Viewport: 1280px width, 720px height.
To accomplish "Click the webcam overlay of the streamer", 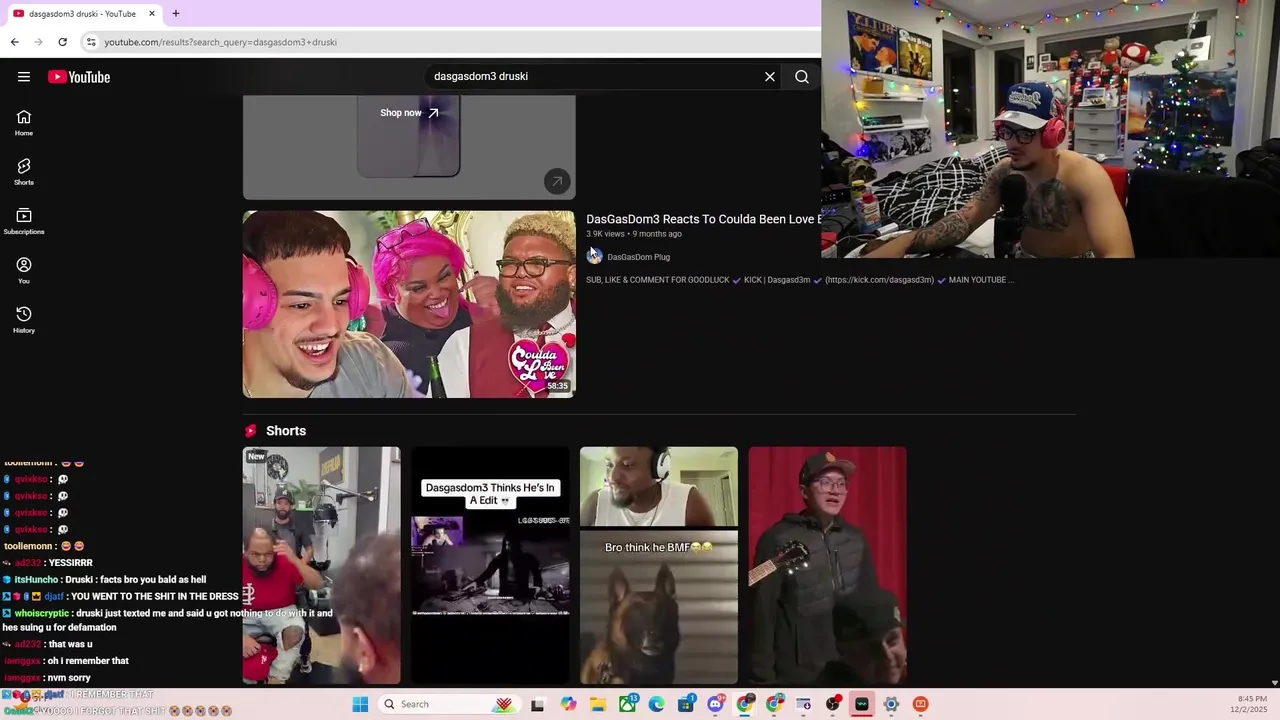I will pos(1050,129).
